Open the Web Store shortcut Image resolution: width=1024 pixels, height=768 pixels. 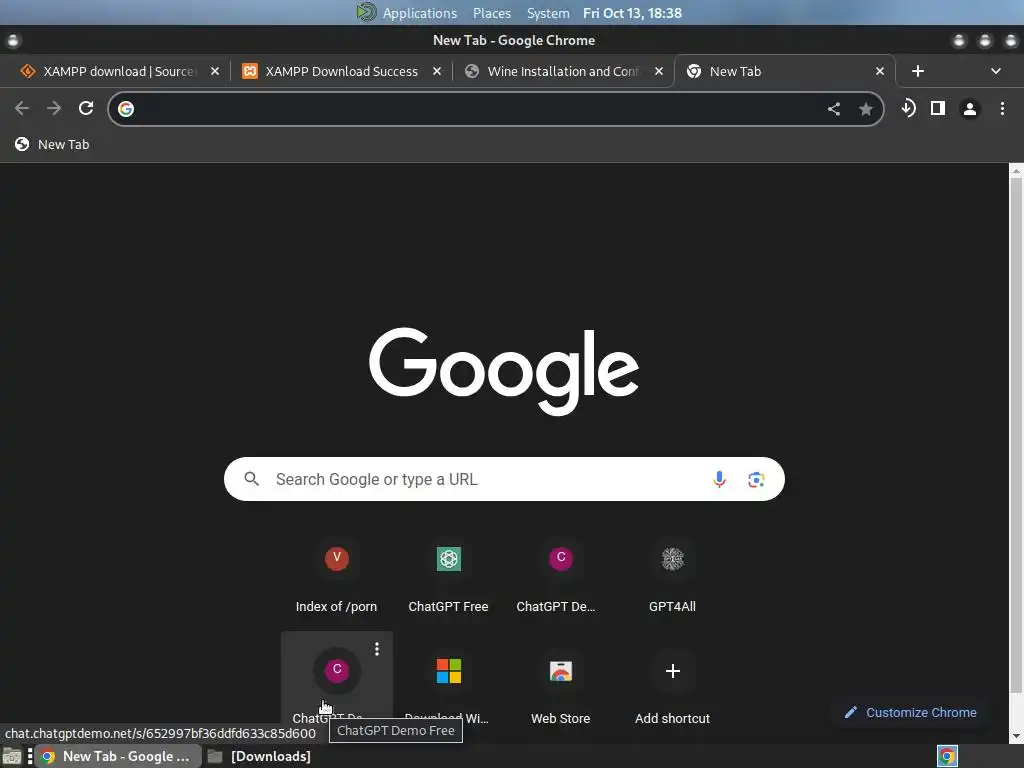point(560,688)
